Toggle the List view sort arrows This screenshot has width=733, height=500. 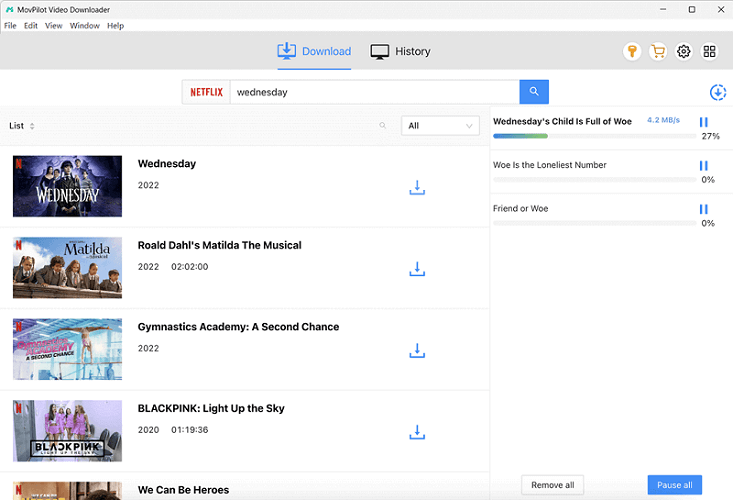[32, 126]
